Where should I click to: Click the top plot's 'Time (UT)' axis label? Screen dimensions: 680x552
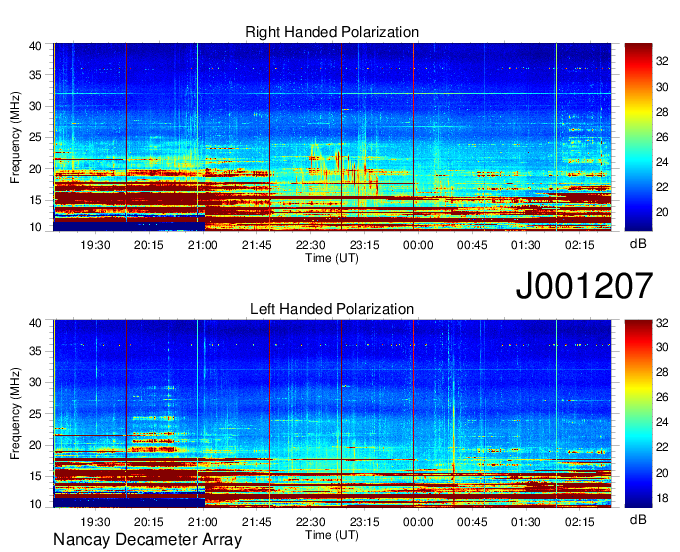332,258
